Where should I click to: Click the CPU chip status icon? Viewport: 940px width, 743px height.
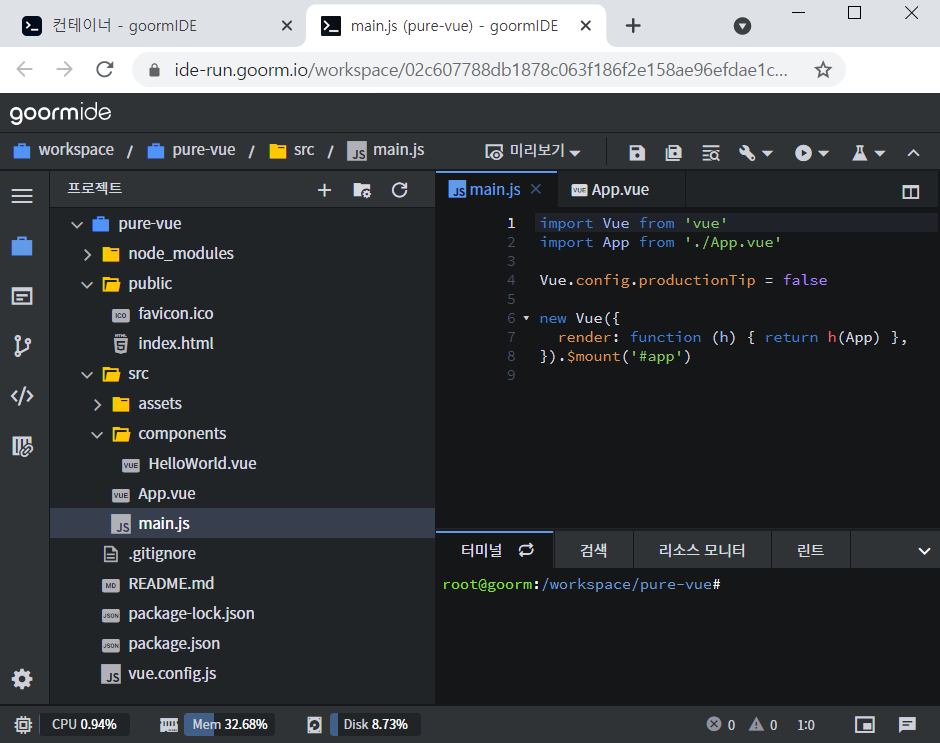pos(23,725)
